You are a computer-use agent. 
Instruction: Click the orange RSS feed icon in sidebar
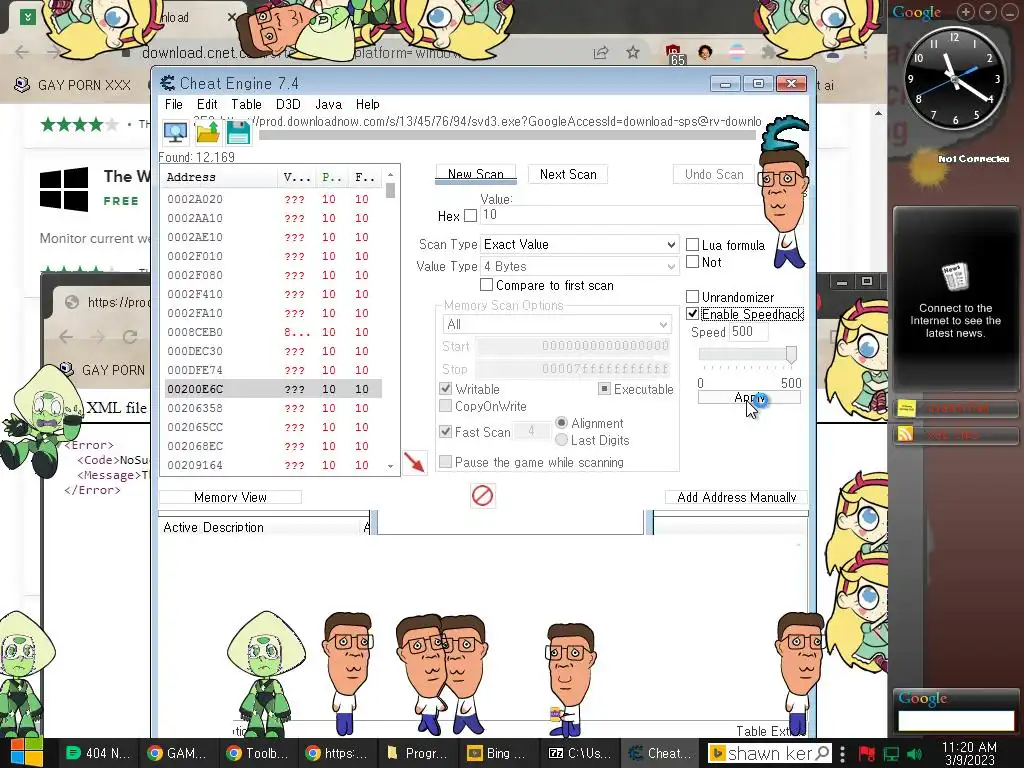point(906,434)
